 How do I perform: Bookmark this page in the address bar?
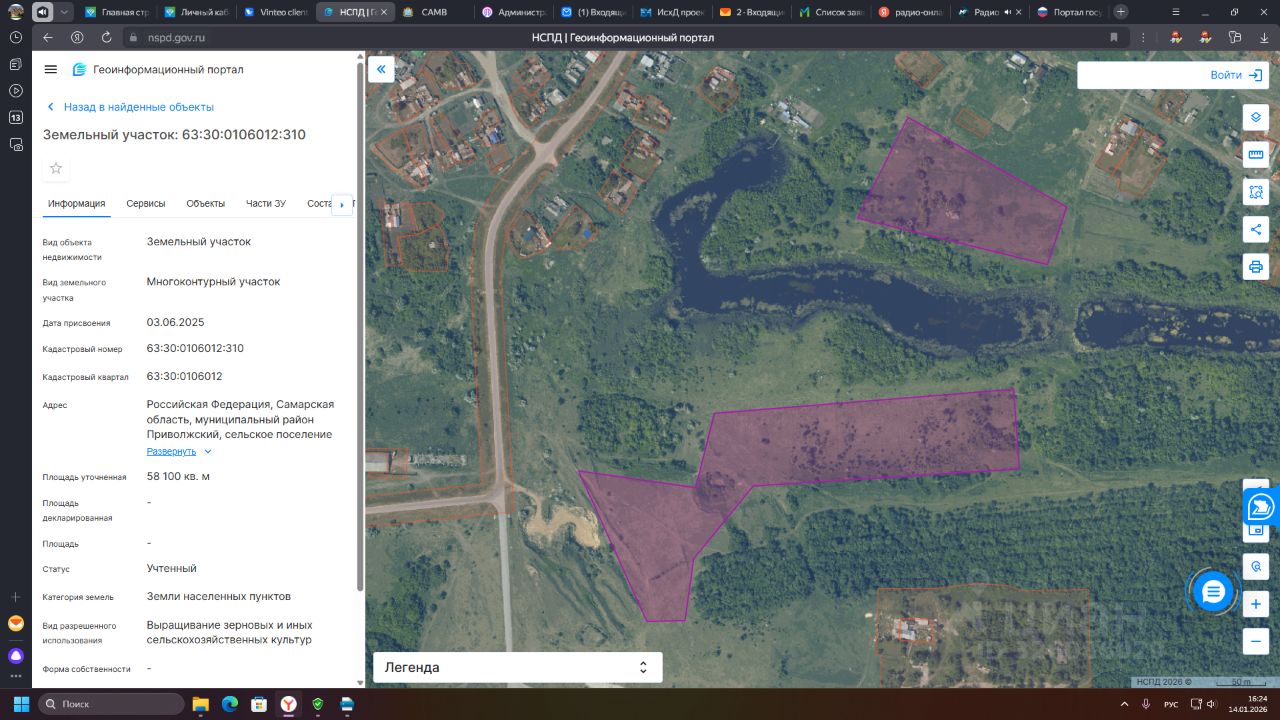pos(1114,37)
